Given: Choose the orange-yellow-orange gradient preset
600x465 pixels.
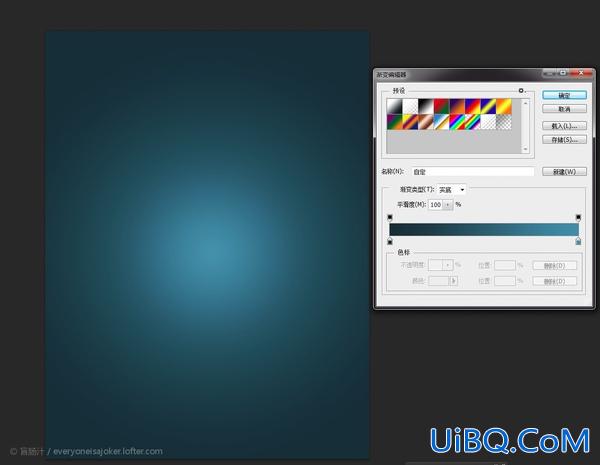Looking at the screenshot, I should coord(504,106).
